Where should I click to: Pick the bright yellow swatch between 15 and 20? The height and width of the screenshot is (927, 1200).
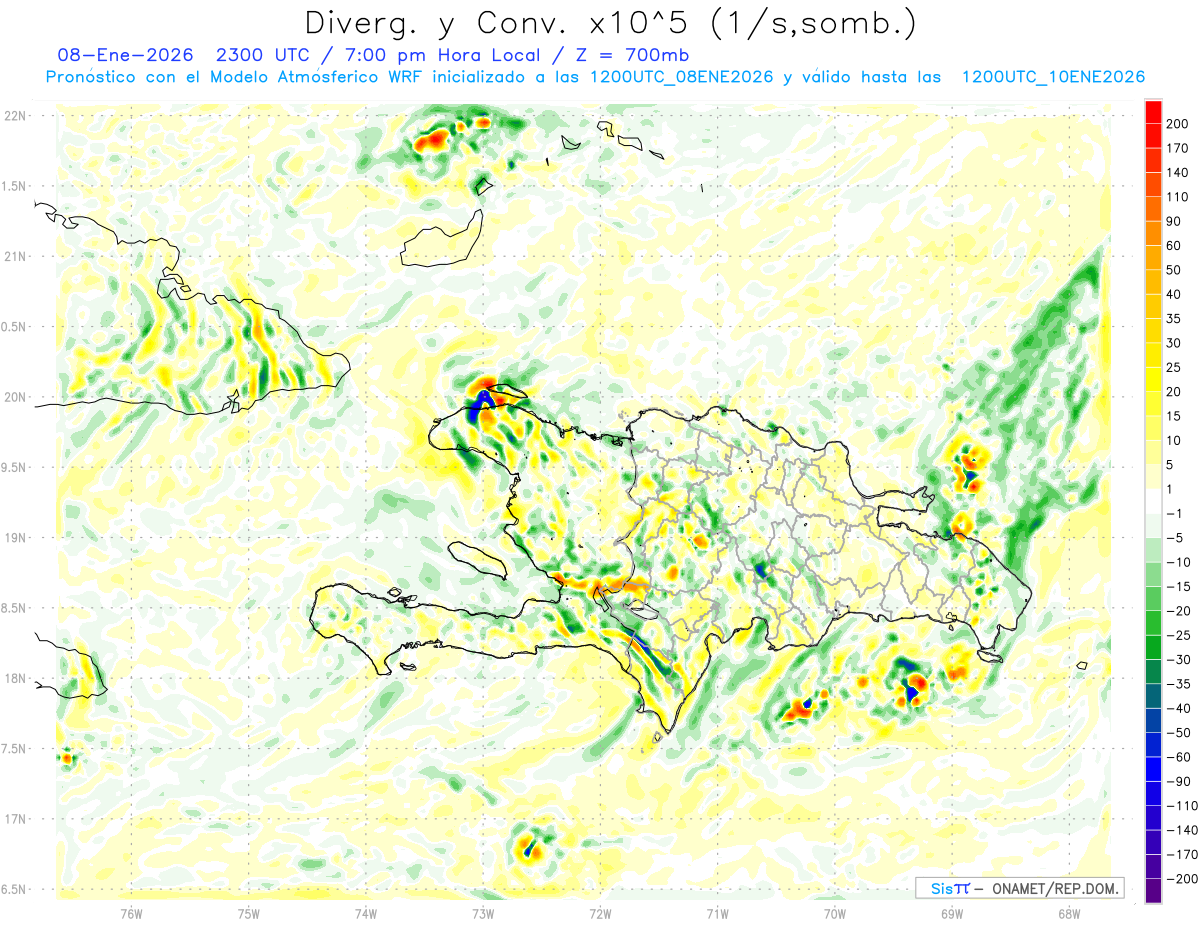point(1153,404)
